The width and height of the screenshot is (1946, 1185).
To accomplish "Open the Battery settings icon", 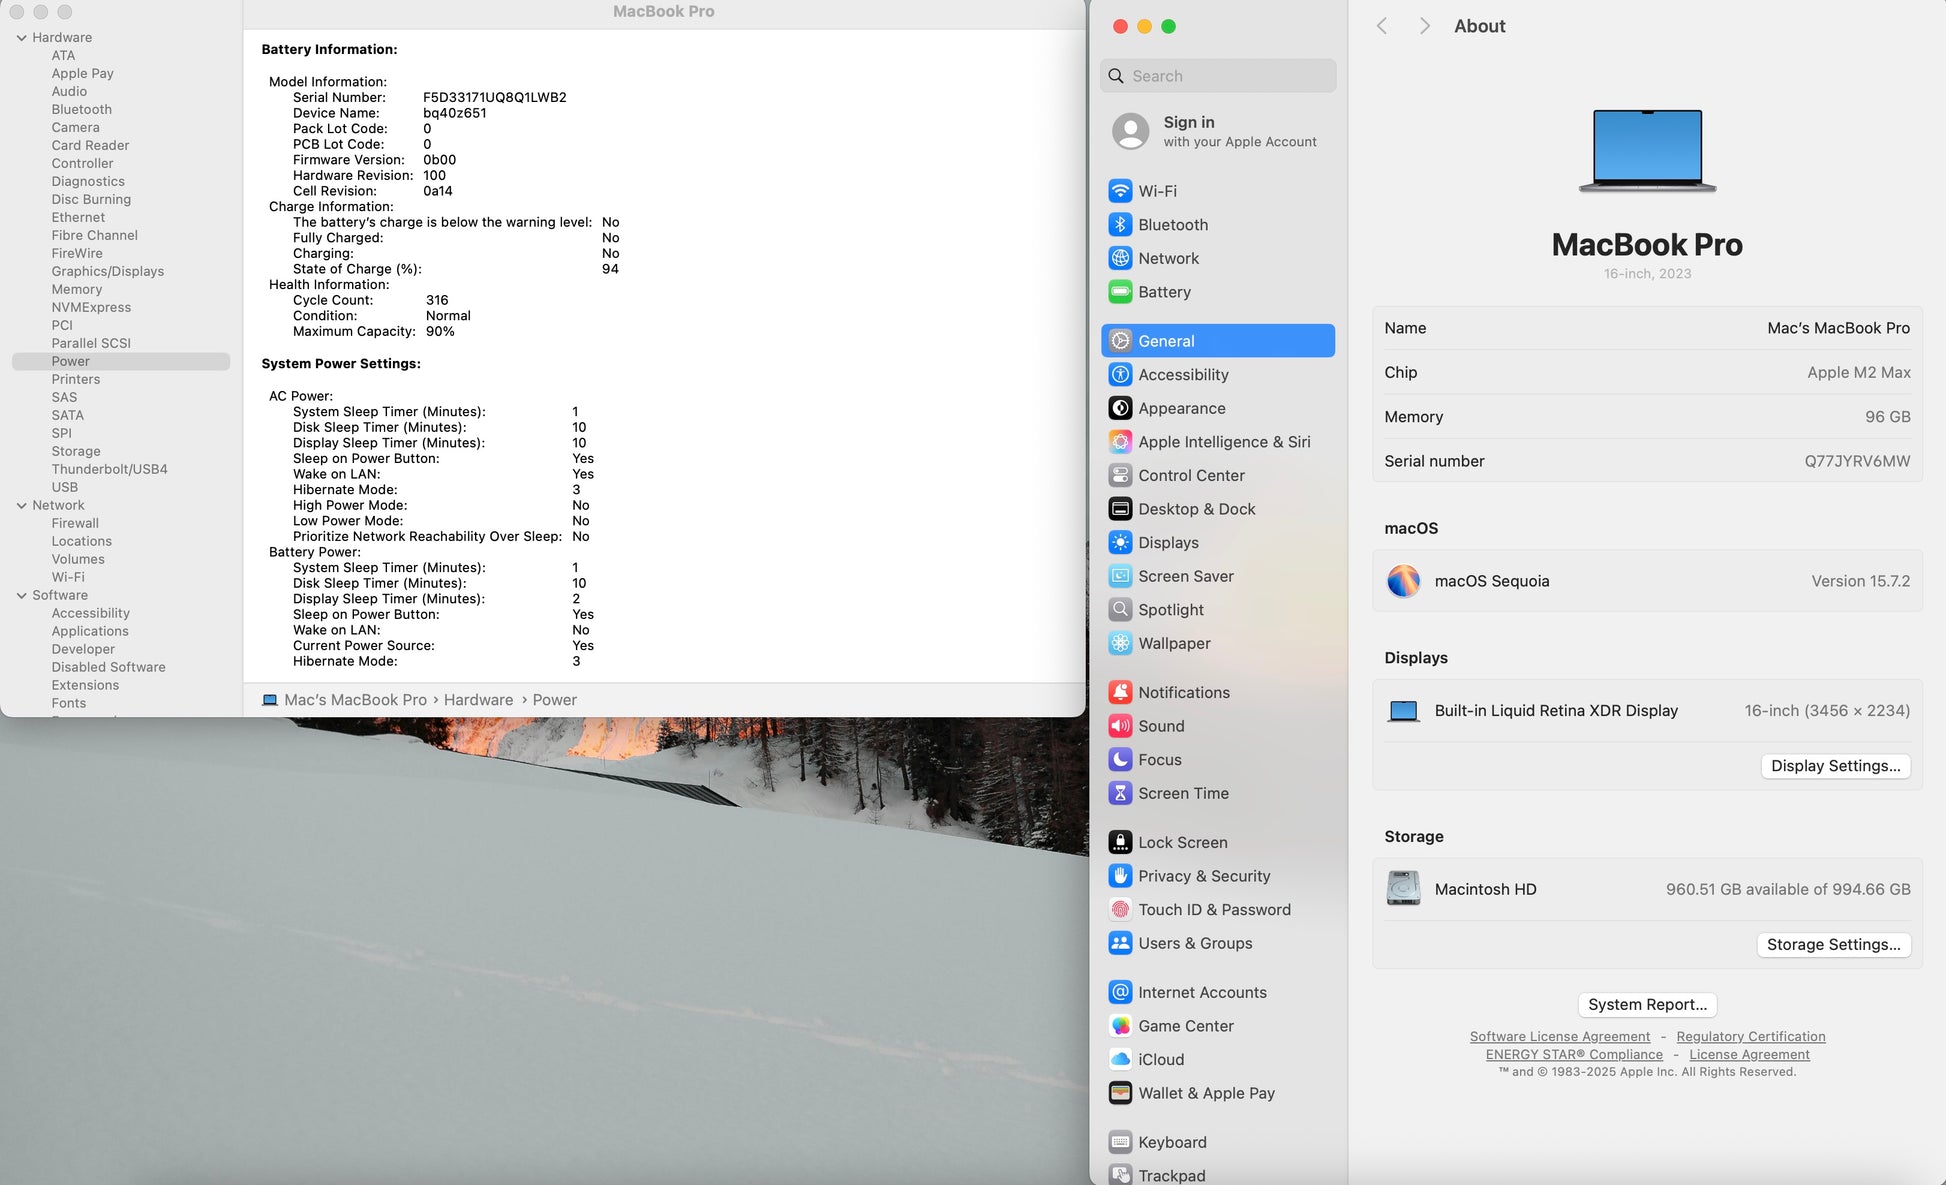I will click(1120, 292).
